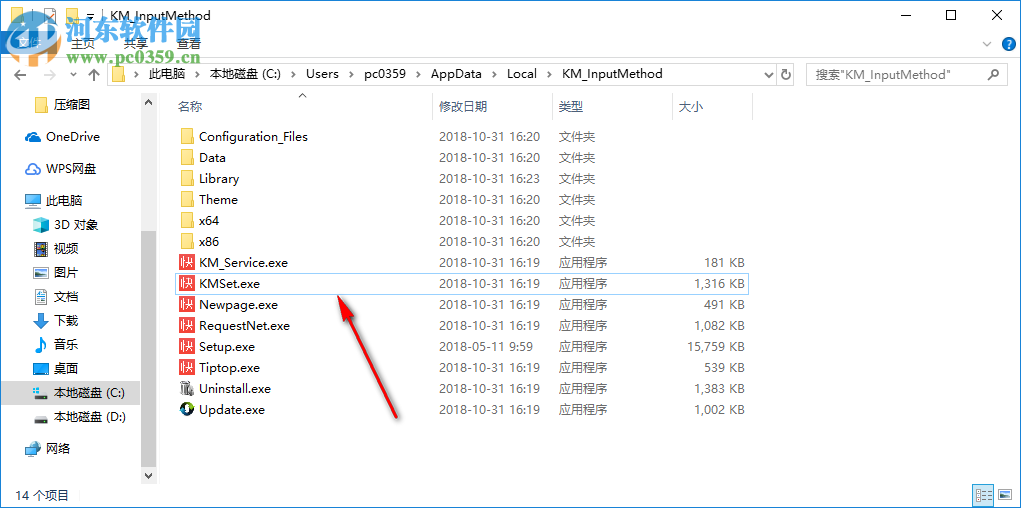The height and width of the screenshot is (508, 1021).
Task: Click the Uninstall.exe trash icon
Action: coord(188,389)
